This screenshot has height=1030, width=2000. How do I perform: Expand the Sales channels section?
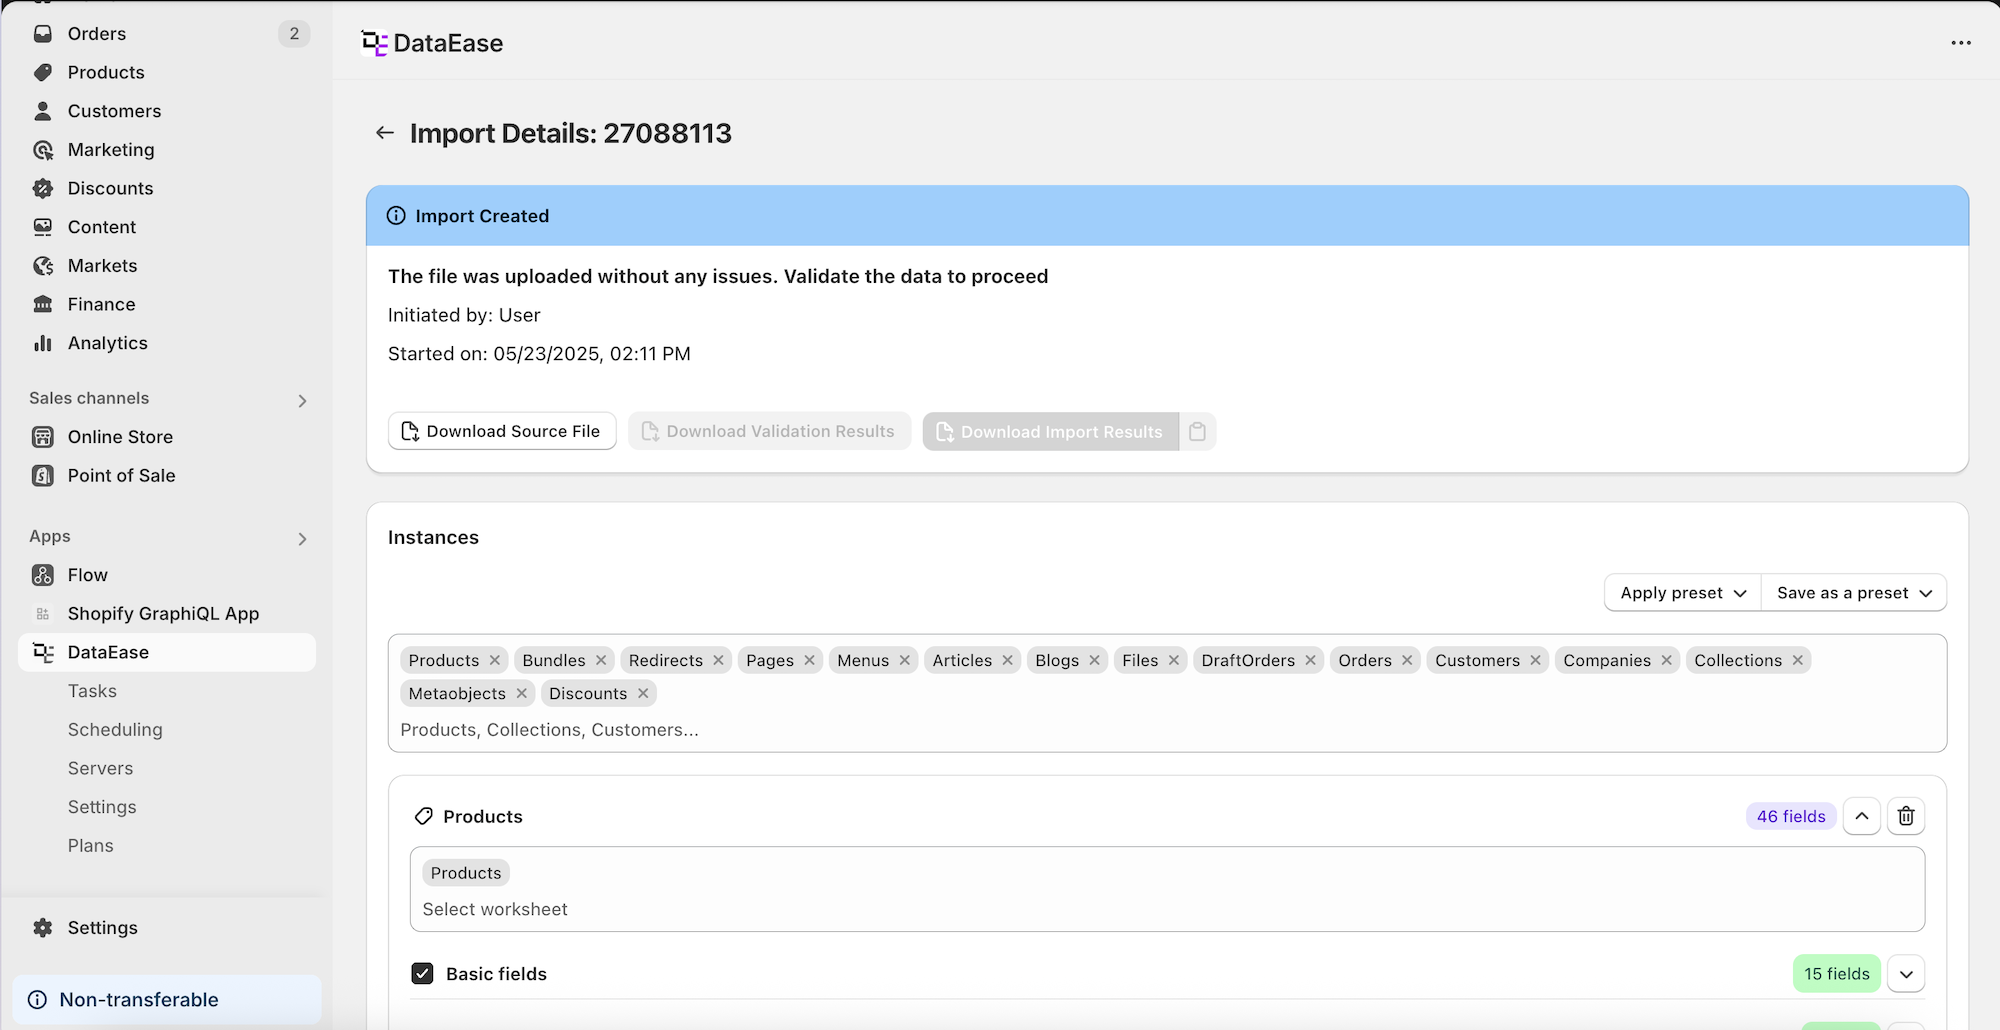(302, 401)
